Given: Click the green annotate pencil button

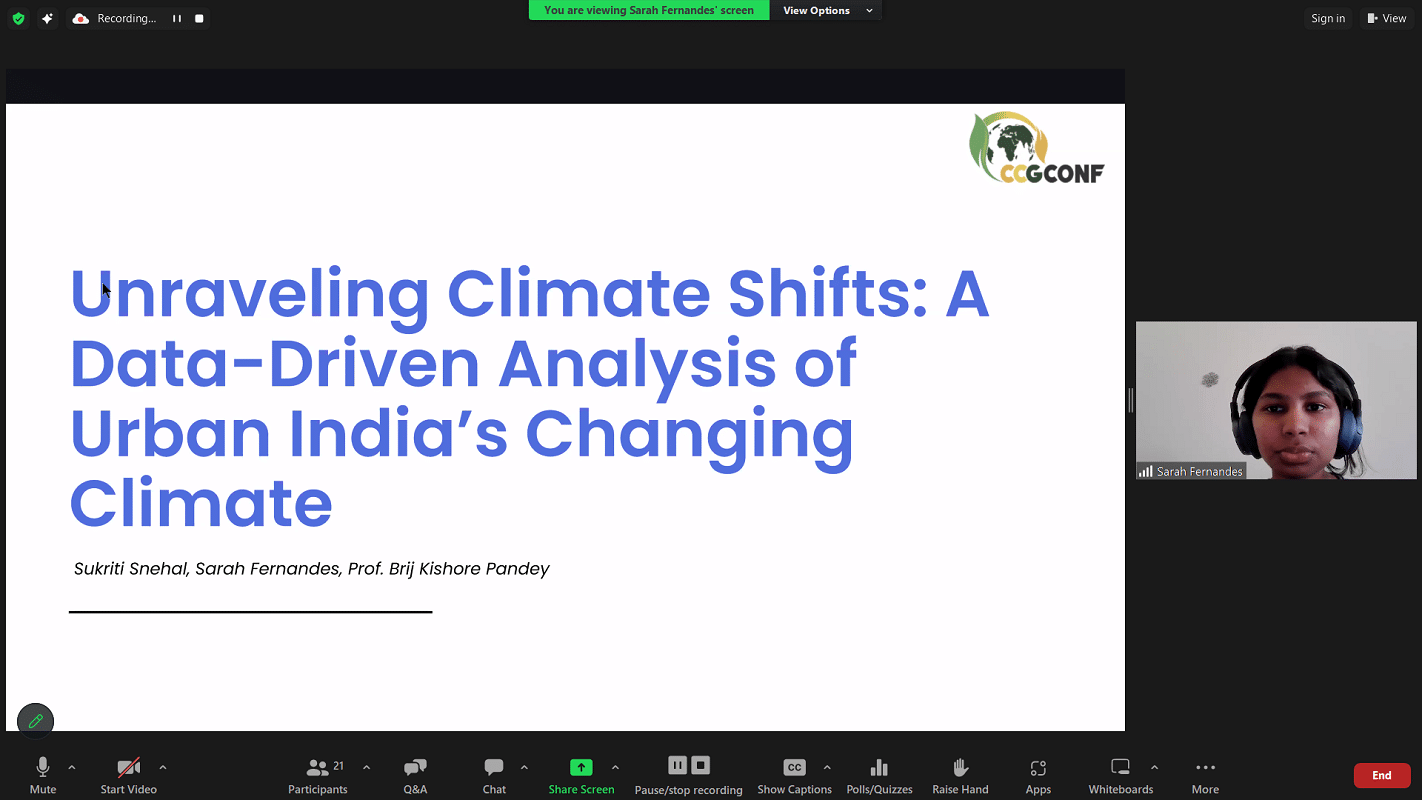Looking at the screenshot, I should click(x=36, y=721).
